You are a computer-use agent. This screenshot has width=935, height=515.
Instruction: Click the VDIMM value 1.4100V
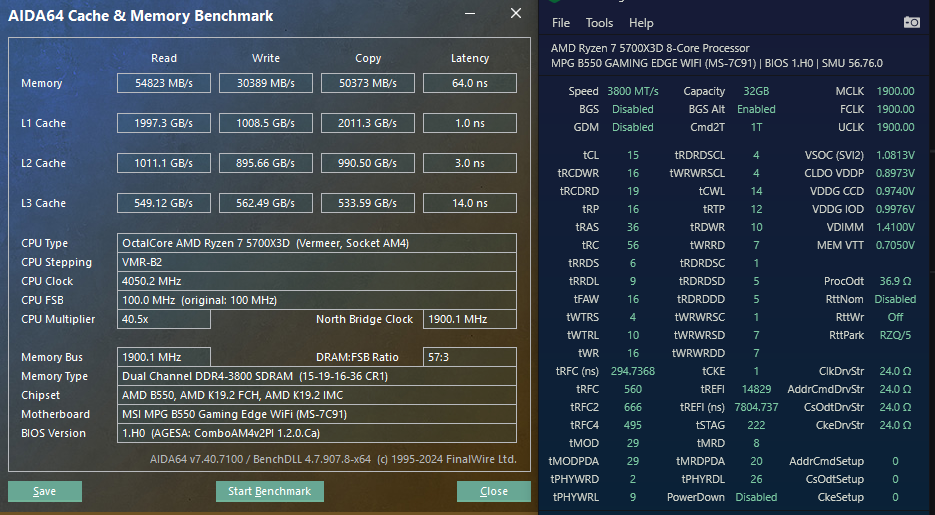[x=895, y=227]
